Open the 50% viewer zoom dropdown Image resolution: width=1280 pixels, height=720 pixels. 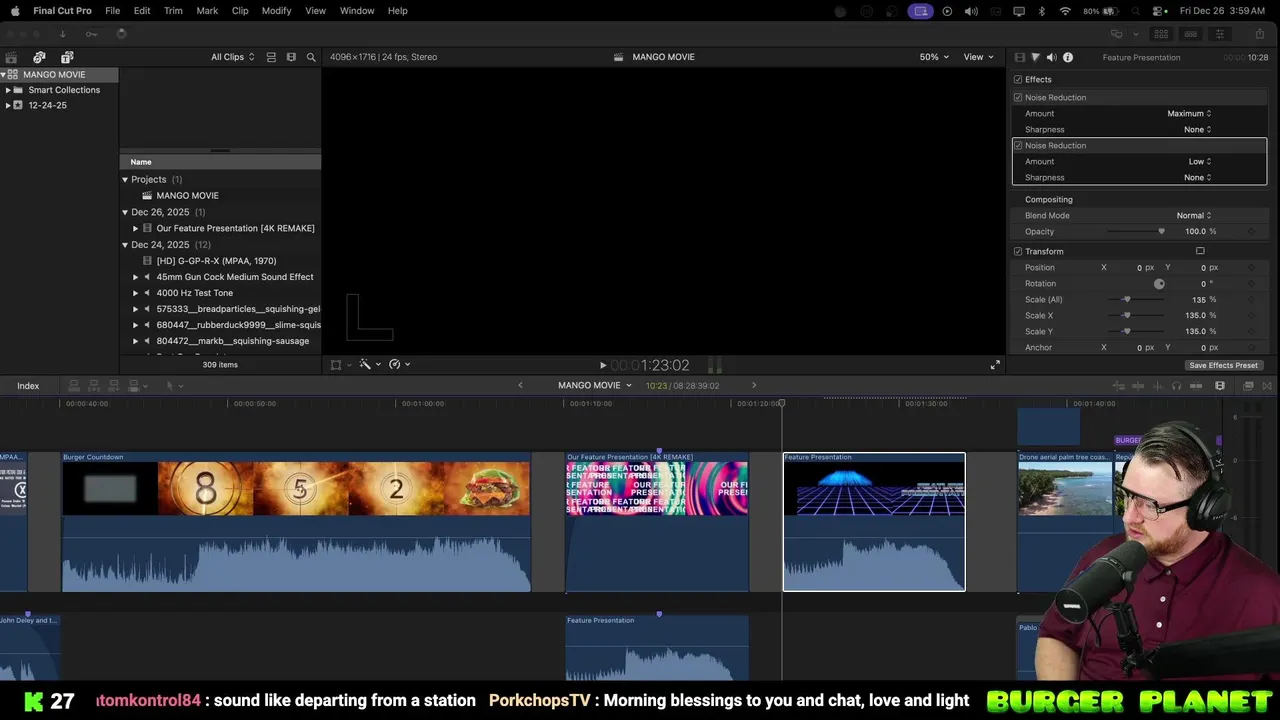(x=934, y=57)
